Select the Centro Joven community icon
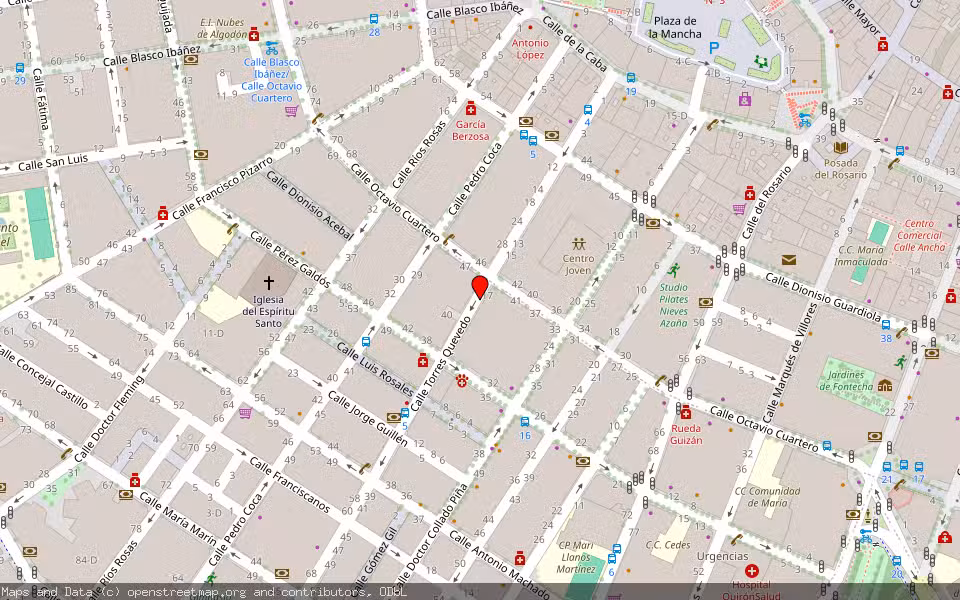Image resolution: width=960 pixels, height=600 pixels. (579, 244)
